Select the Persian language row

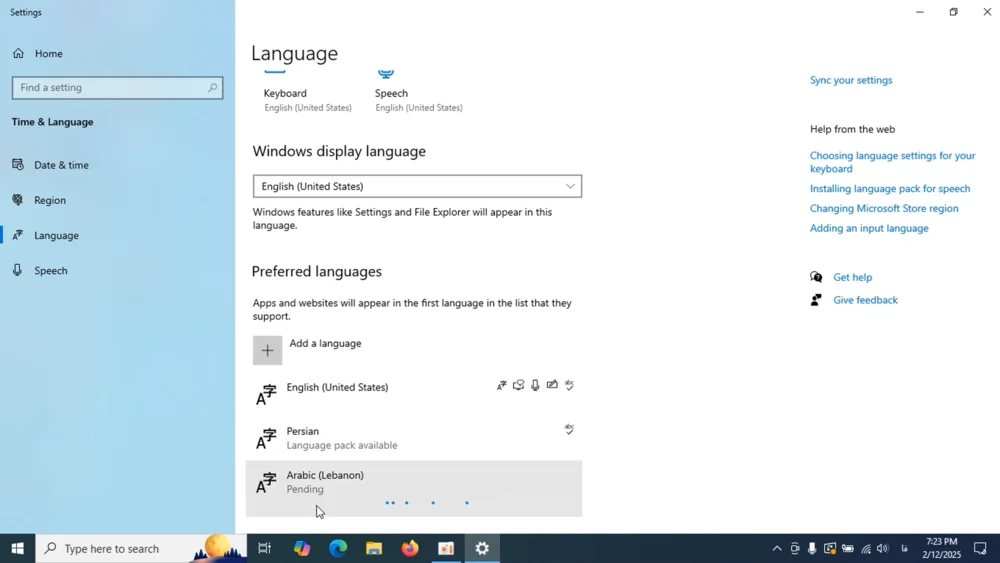click(414, 438)
